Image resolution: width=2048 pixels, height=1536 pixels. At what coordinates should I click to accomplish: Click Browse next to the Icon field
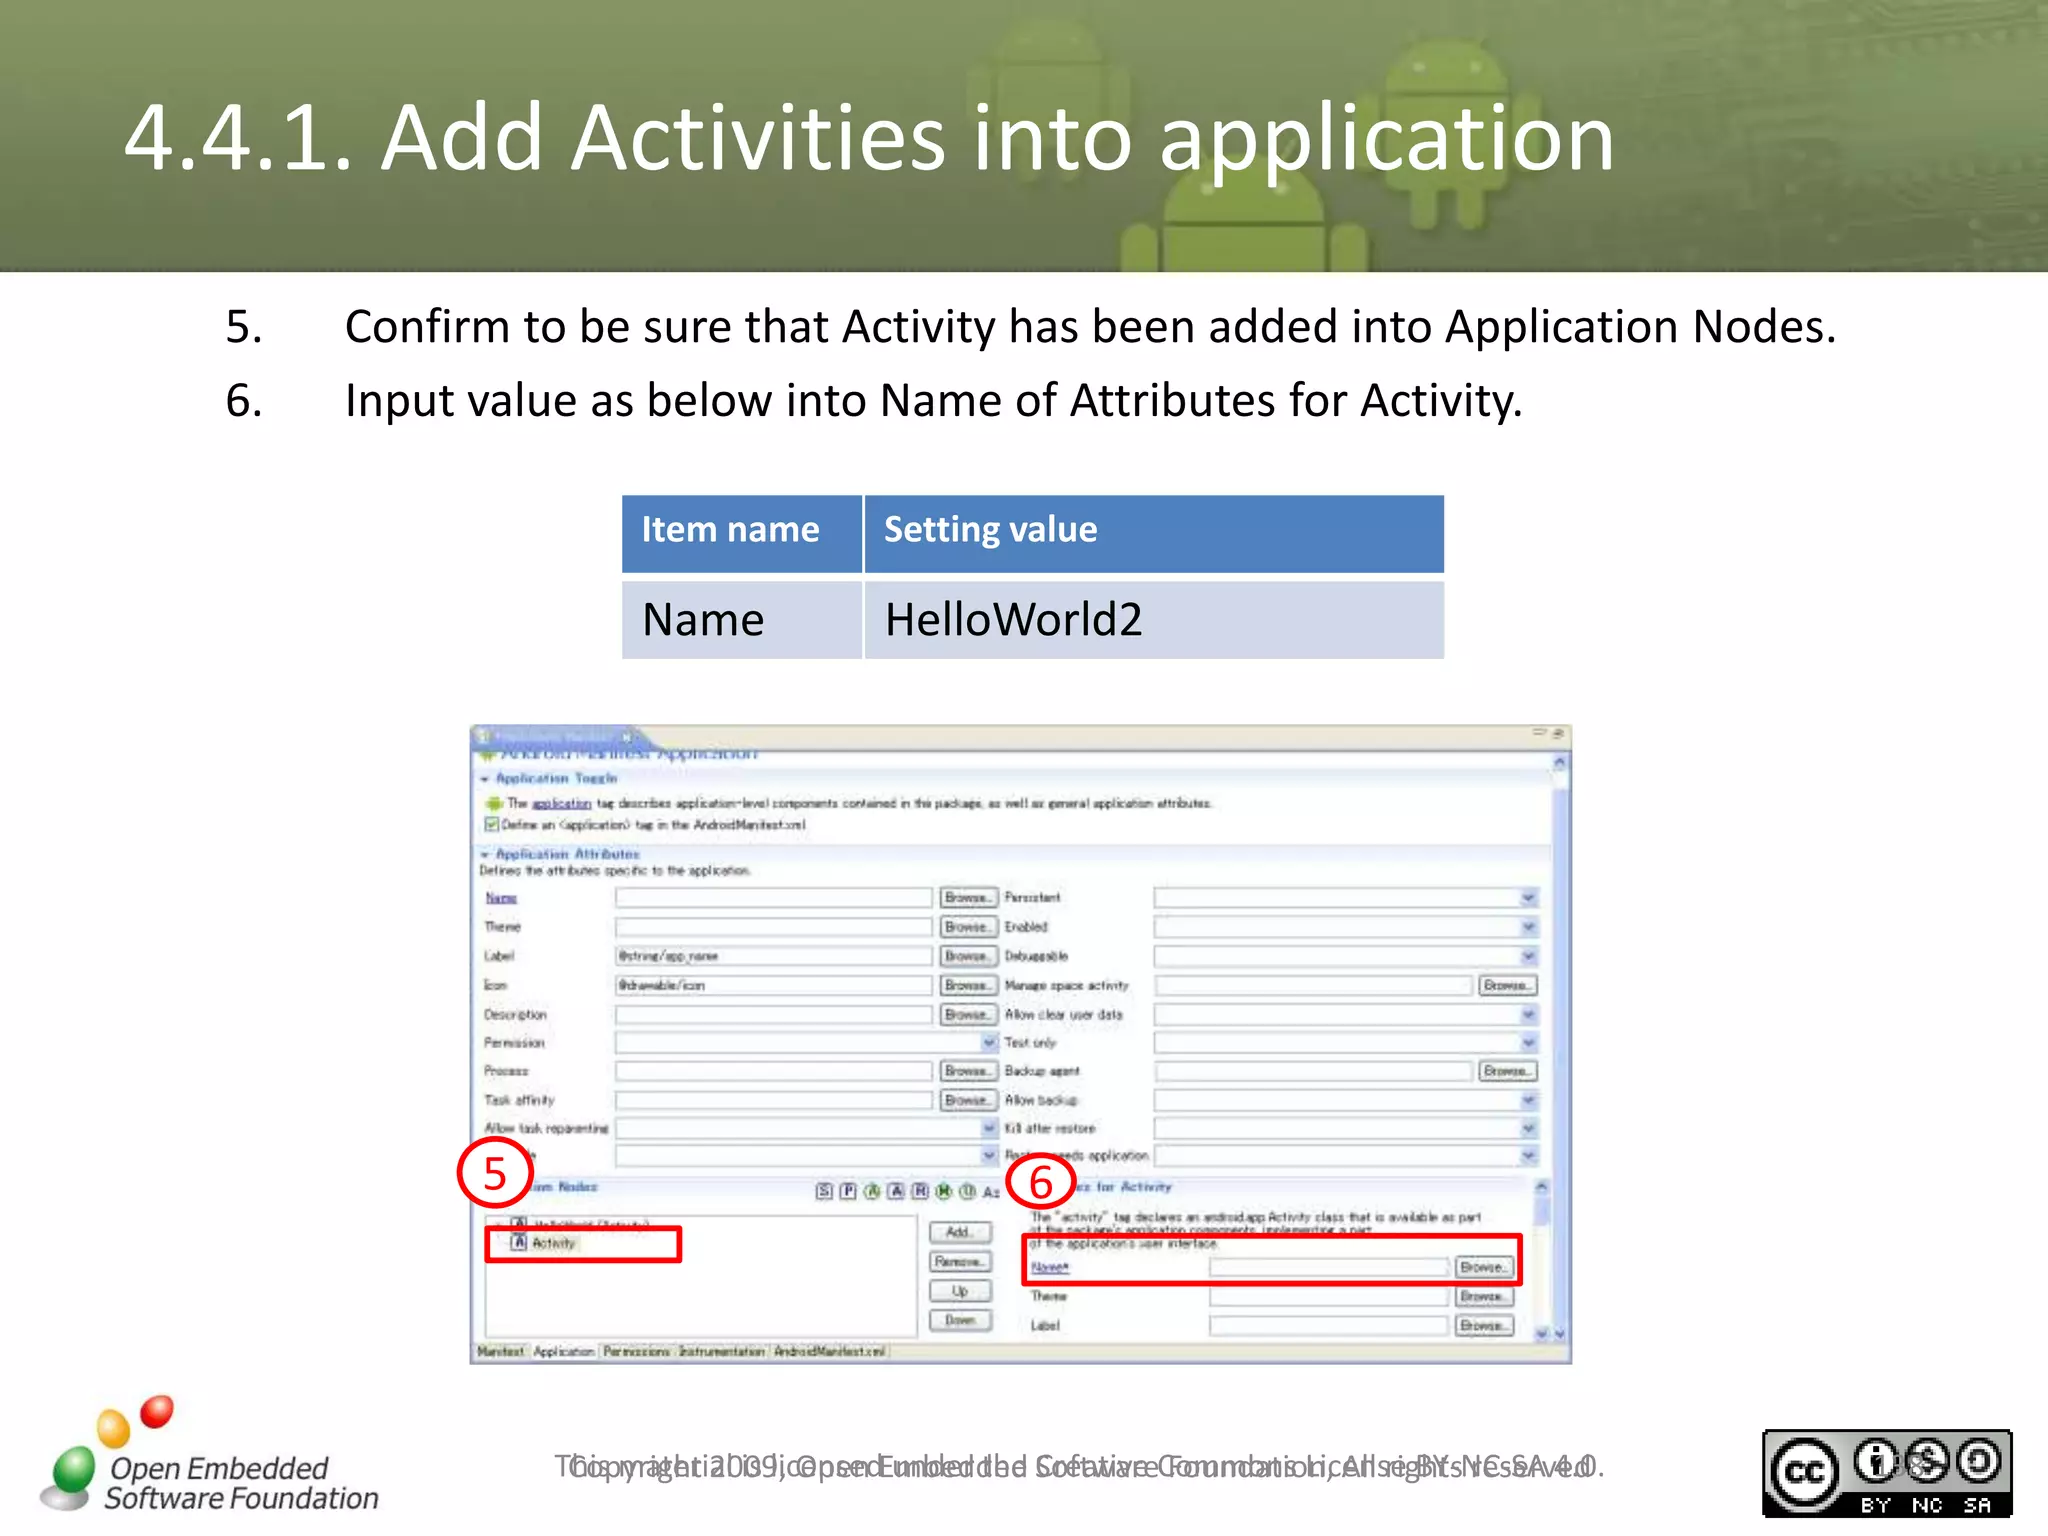(968, 985)
